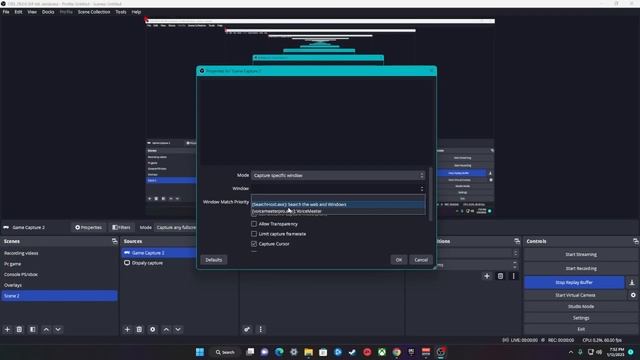Move scene down with the arrow icon
The width and height of the screenshot is (640, 360).
pos(58,329)
